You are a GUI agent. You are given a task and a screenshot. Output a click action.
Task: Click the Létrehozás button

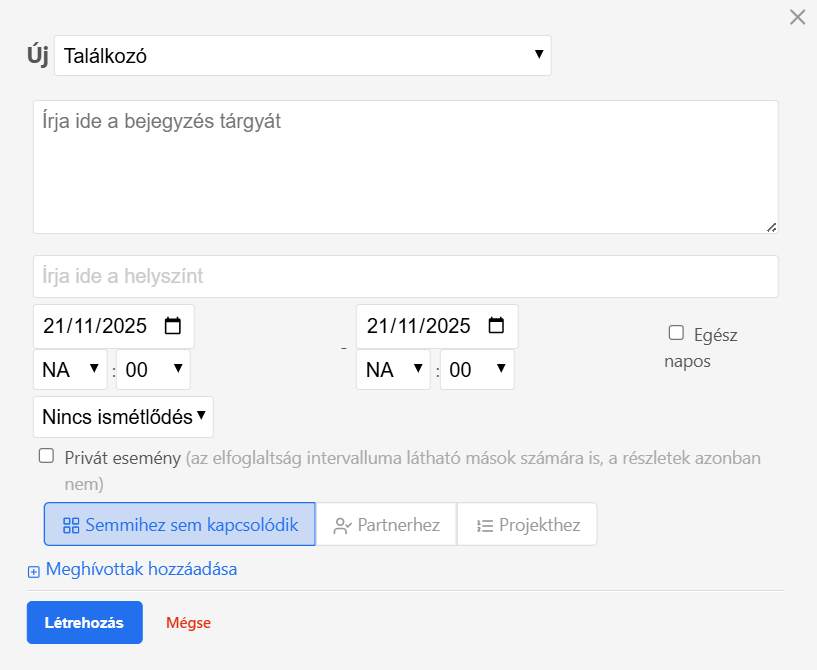click(x=84, y=622)
